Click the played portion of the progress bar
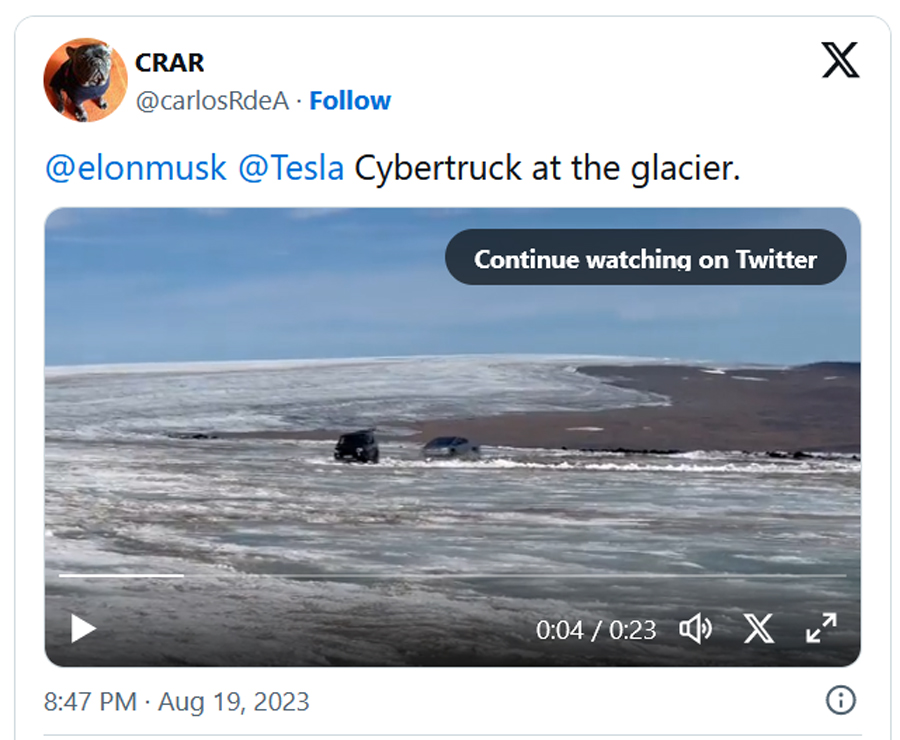This screenshot has height=740, width=900. [x=120, y=575]
